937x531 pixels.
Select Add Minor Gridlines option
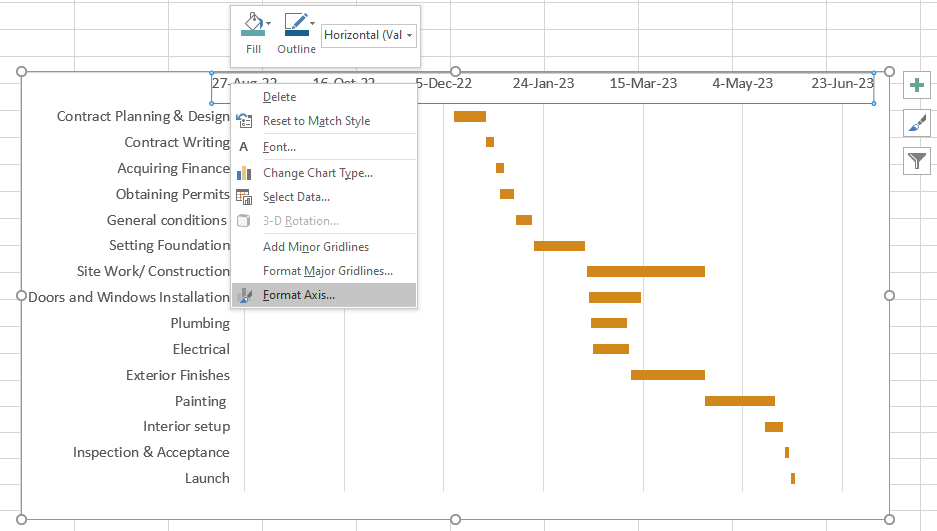[x=315, y=247]
